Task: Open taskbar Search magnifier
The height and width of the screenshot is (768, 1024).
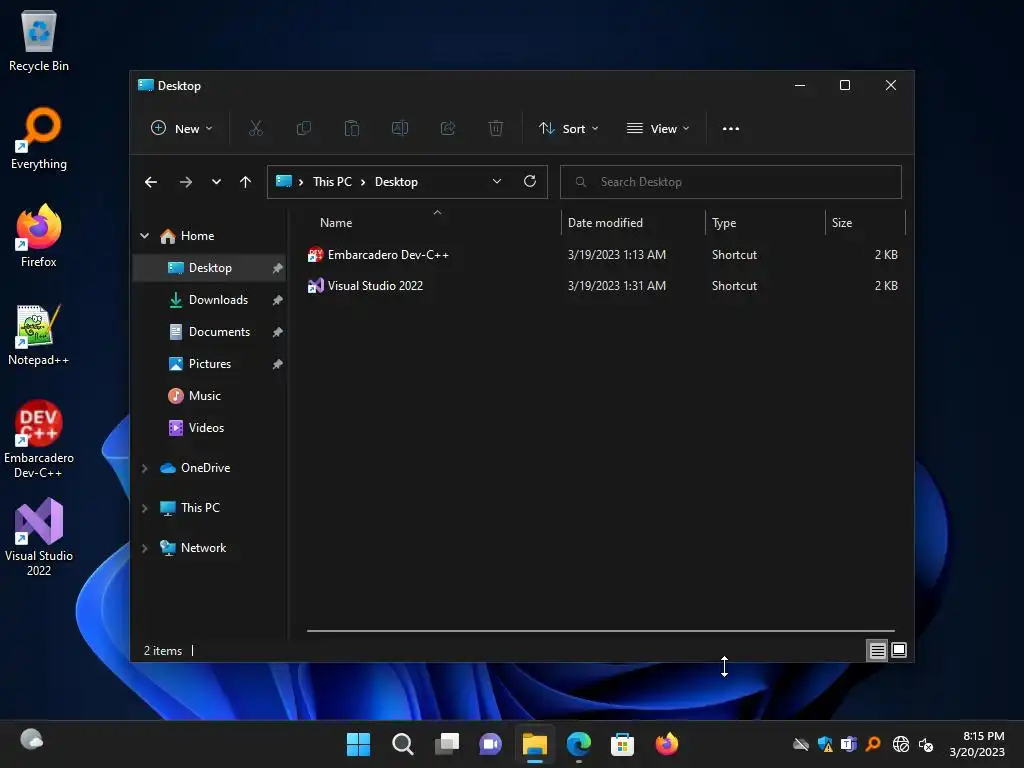Action: [402, 744]
